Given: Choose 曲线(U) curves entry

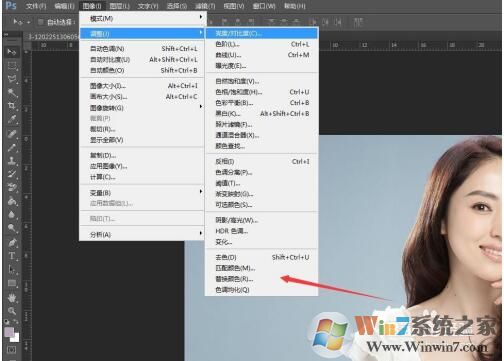Looking at the screenshot, I should [x=262, y=55].
